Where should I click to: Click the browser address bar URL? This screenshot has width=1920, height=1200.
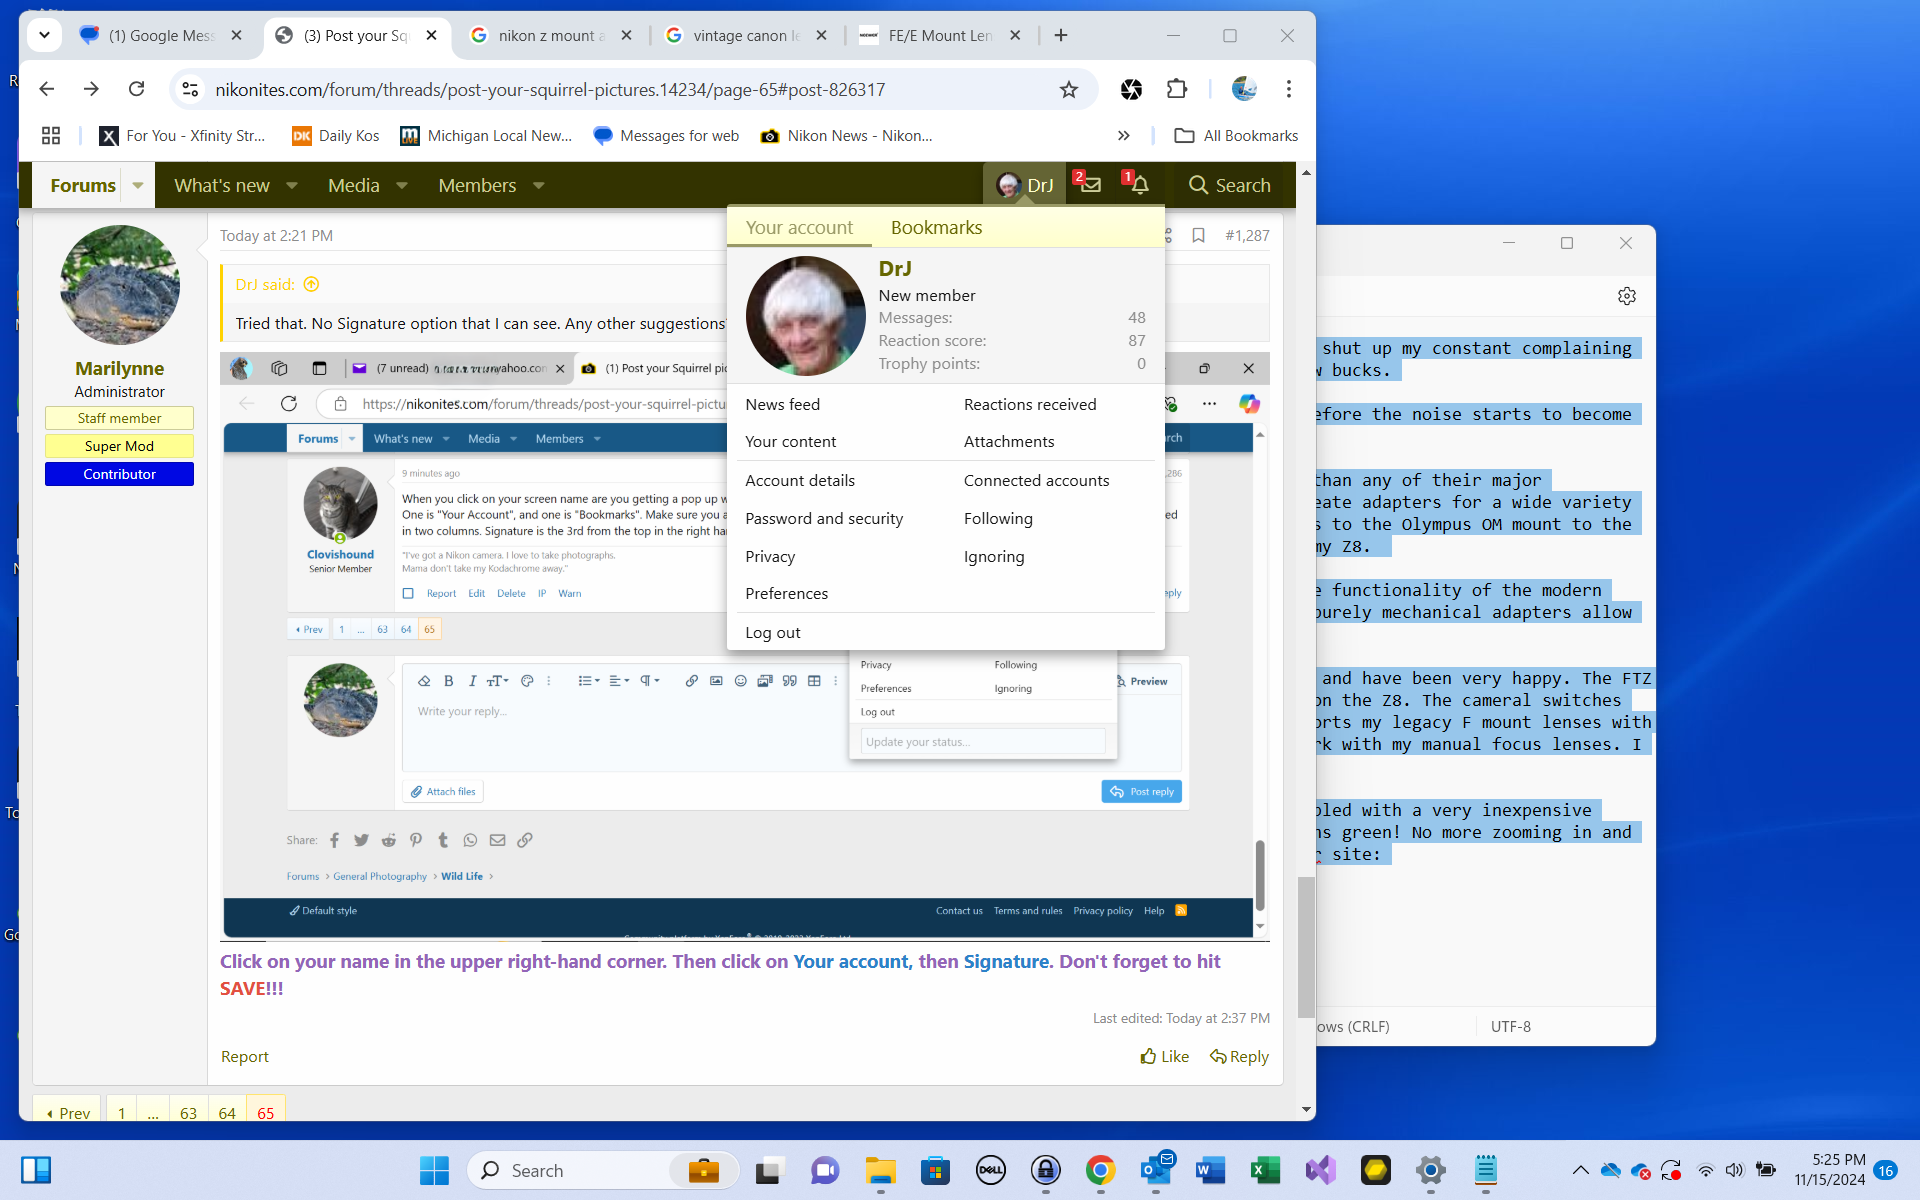click(x=550, y=90)
